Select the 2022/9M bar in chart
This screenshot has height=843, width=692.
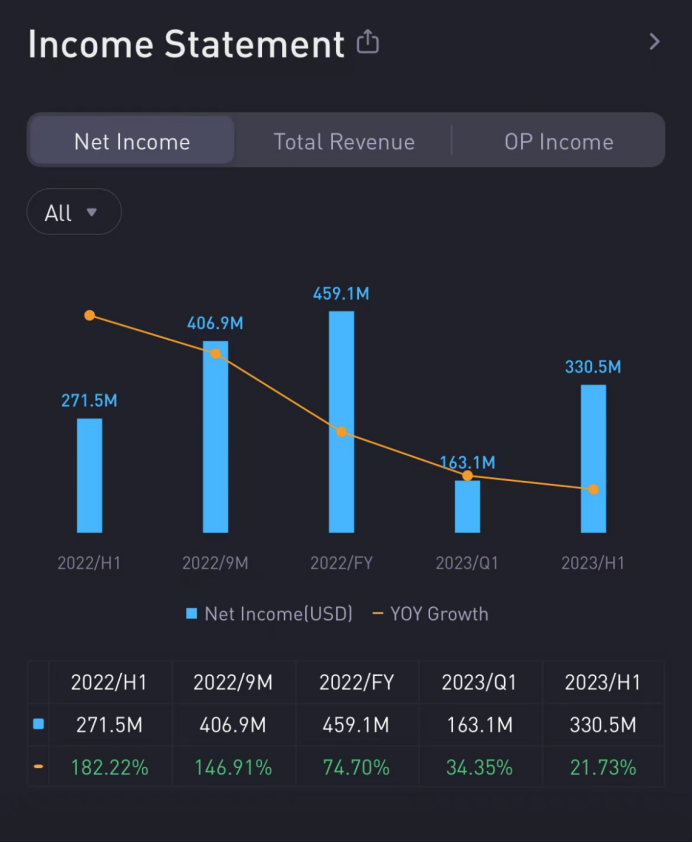(x=215, y=437)
